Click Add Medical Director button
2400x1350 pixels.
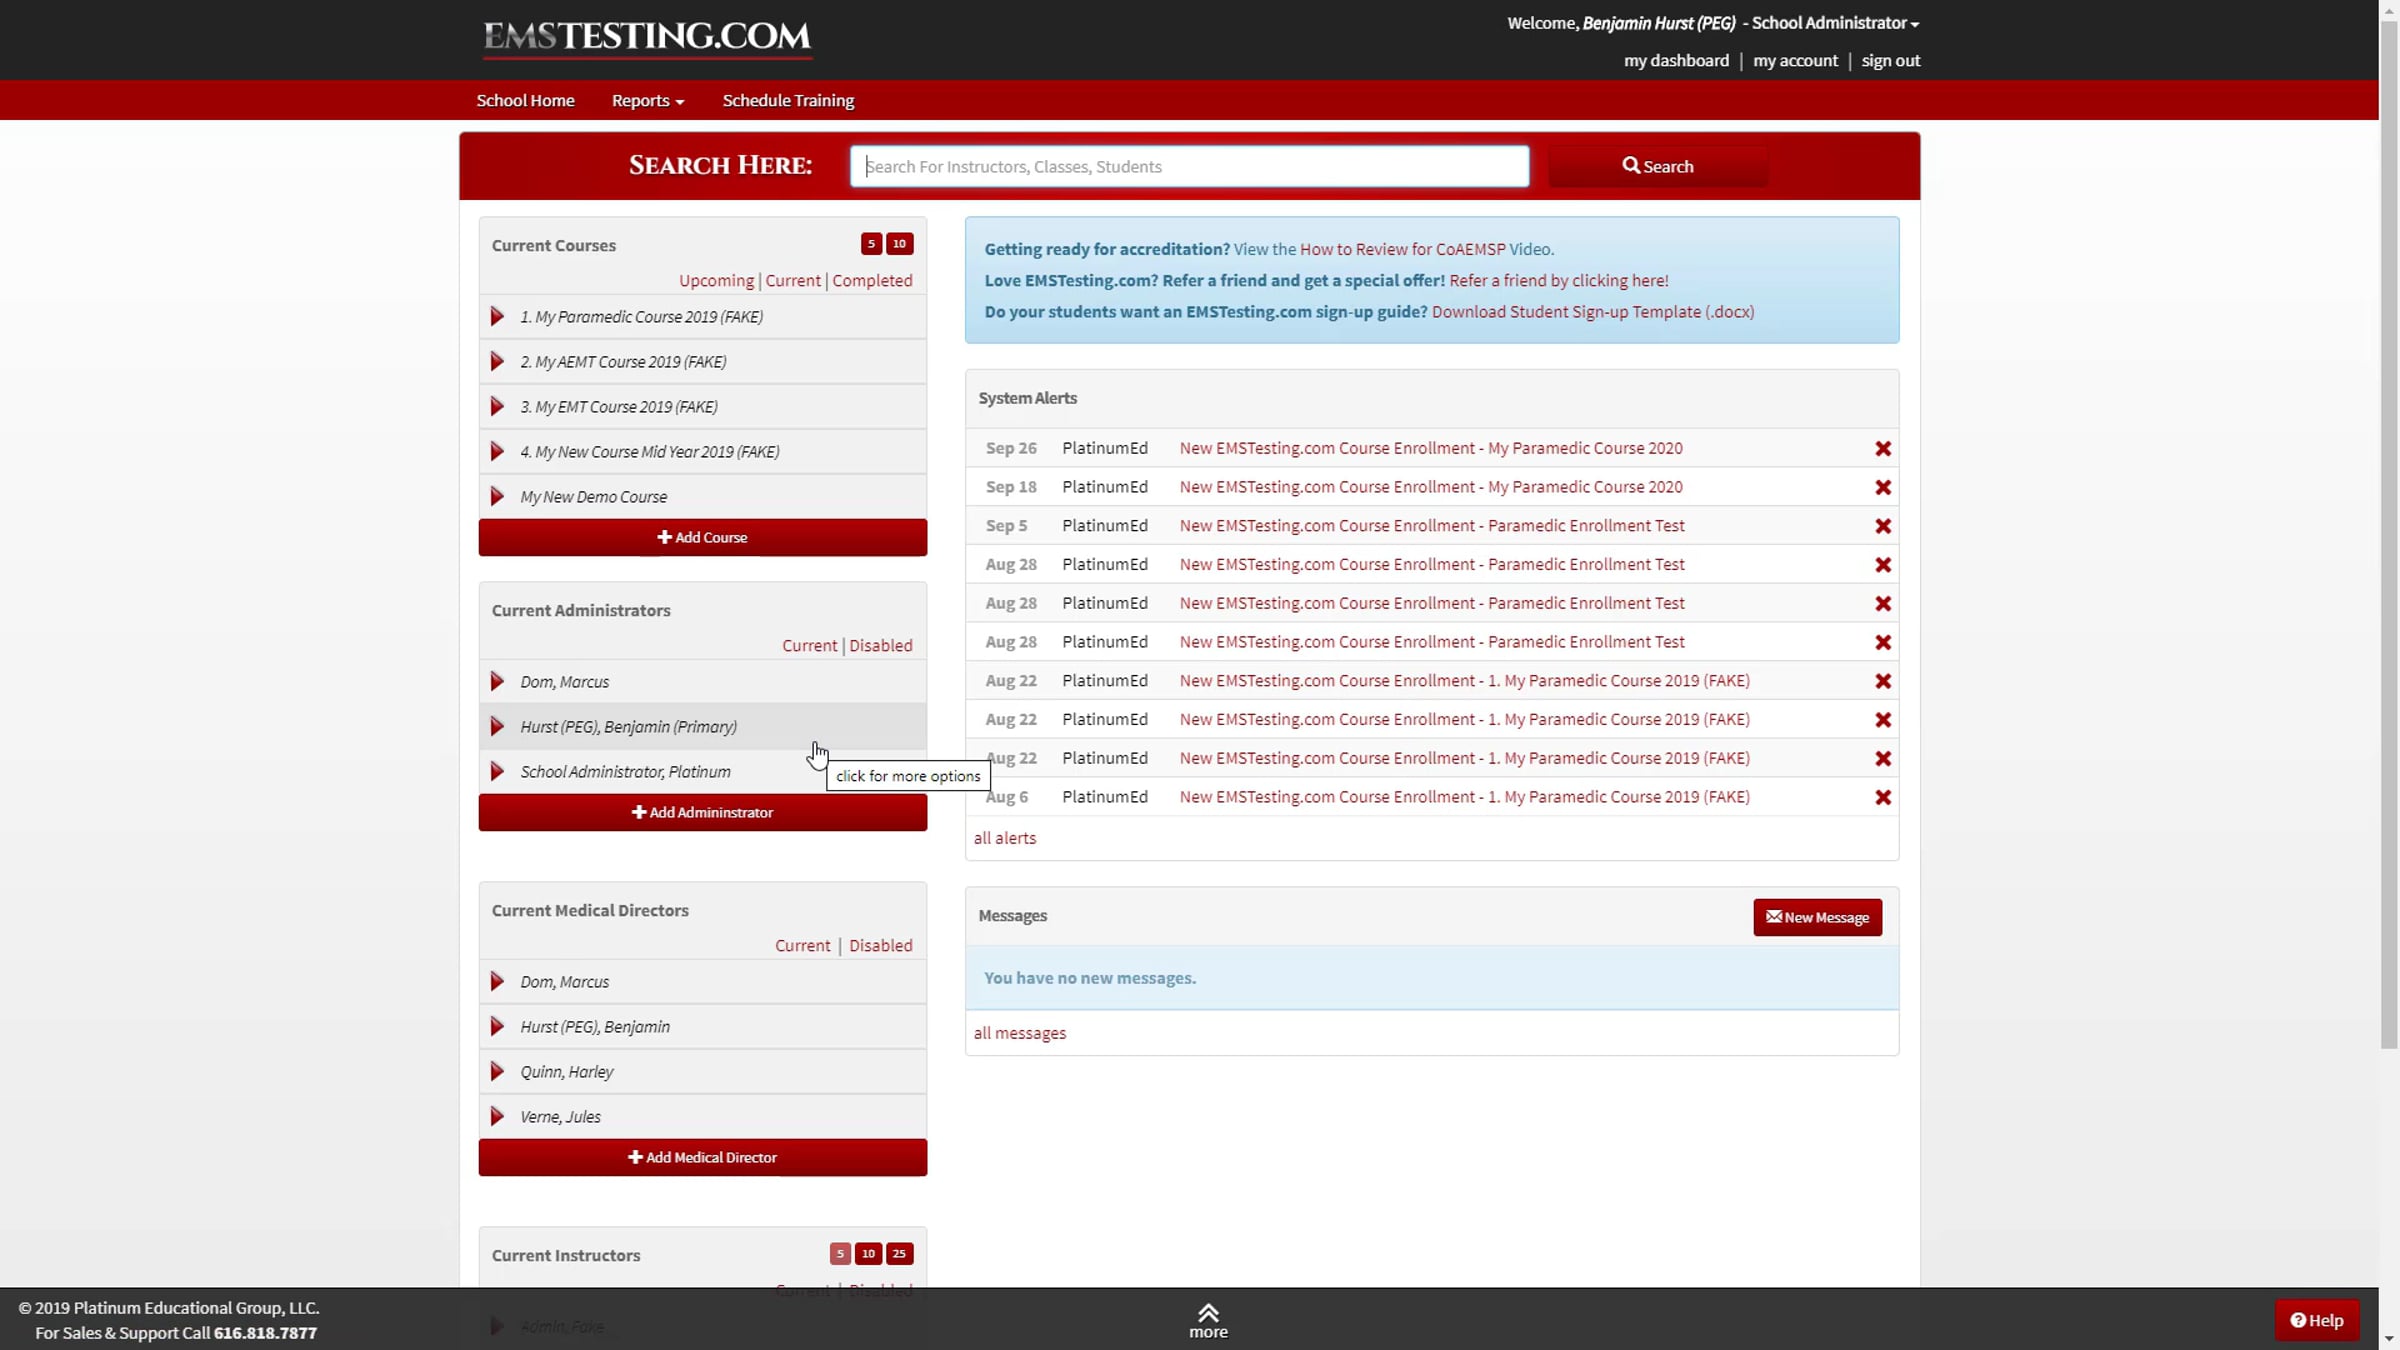(702, 1157)
